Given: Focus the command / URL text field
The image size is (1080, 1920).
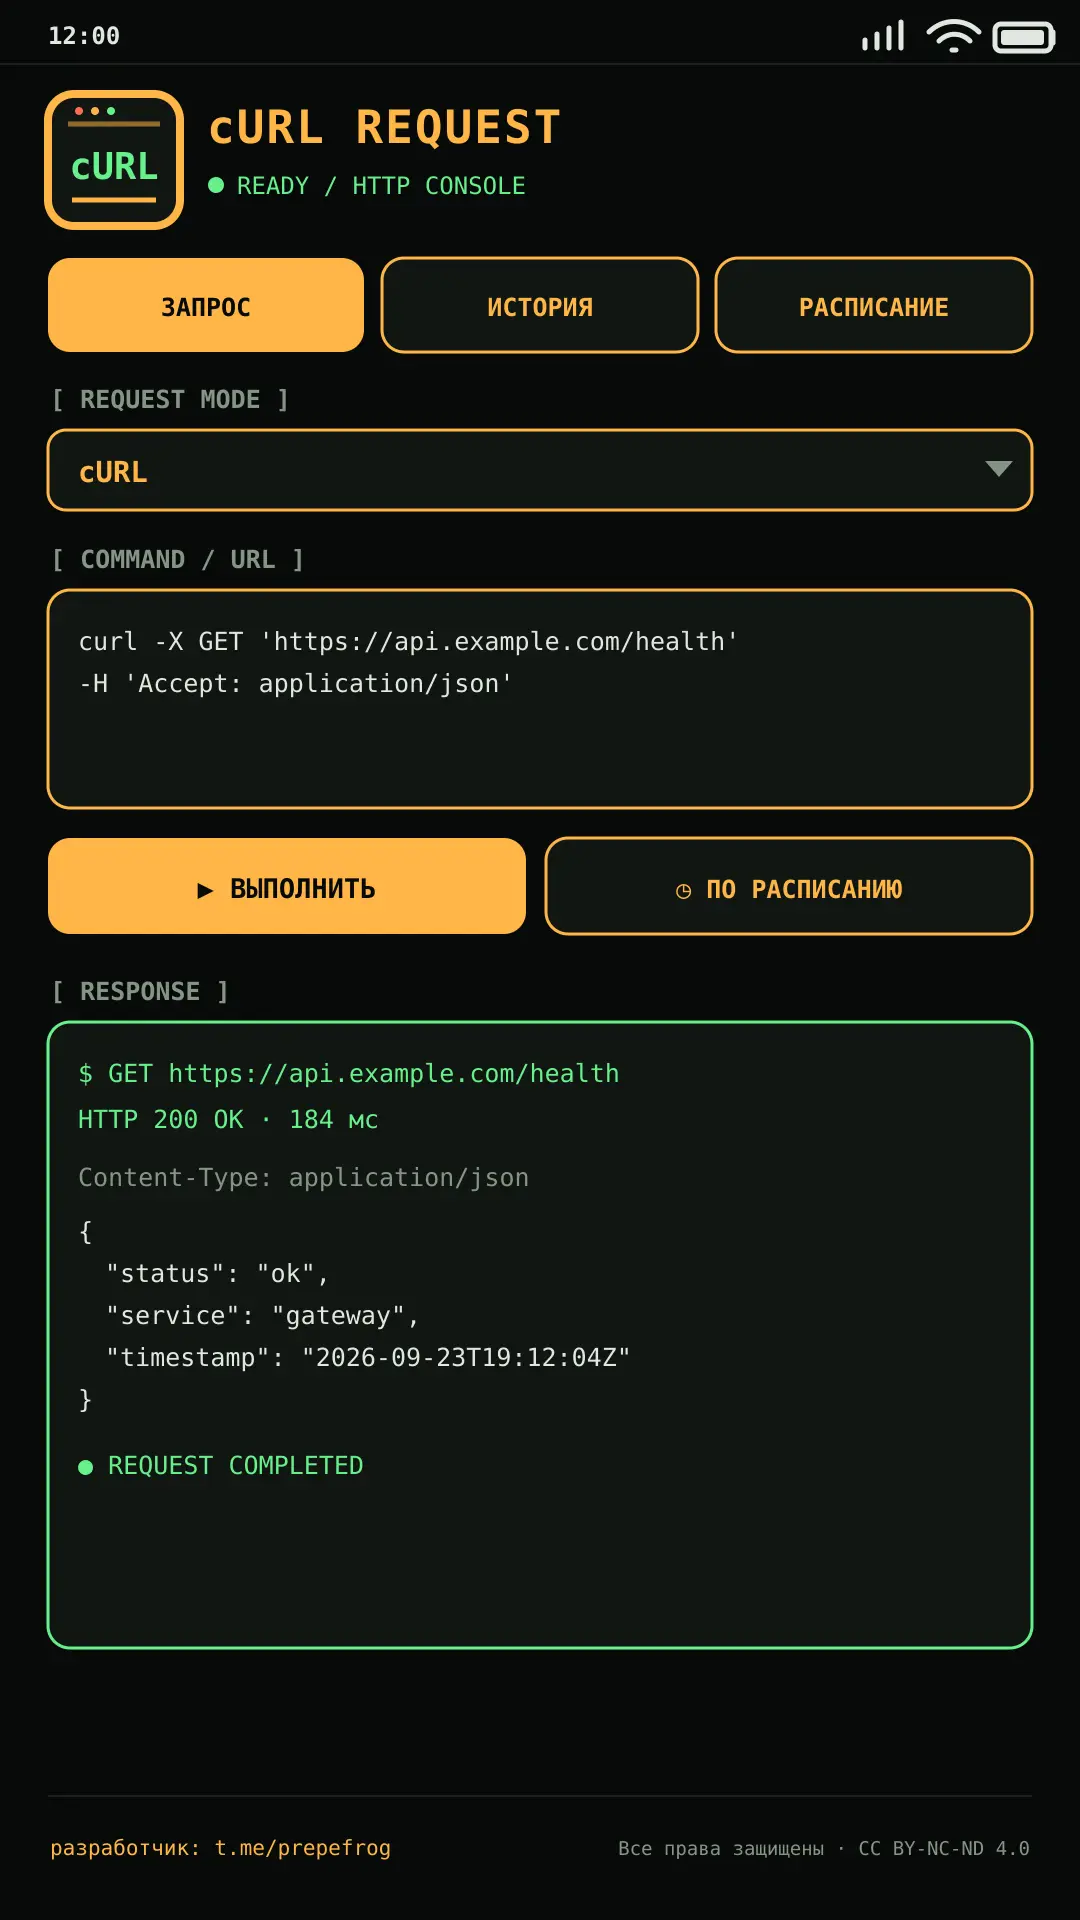Looking at the screenshot, I should (540, 699).
